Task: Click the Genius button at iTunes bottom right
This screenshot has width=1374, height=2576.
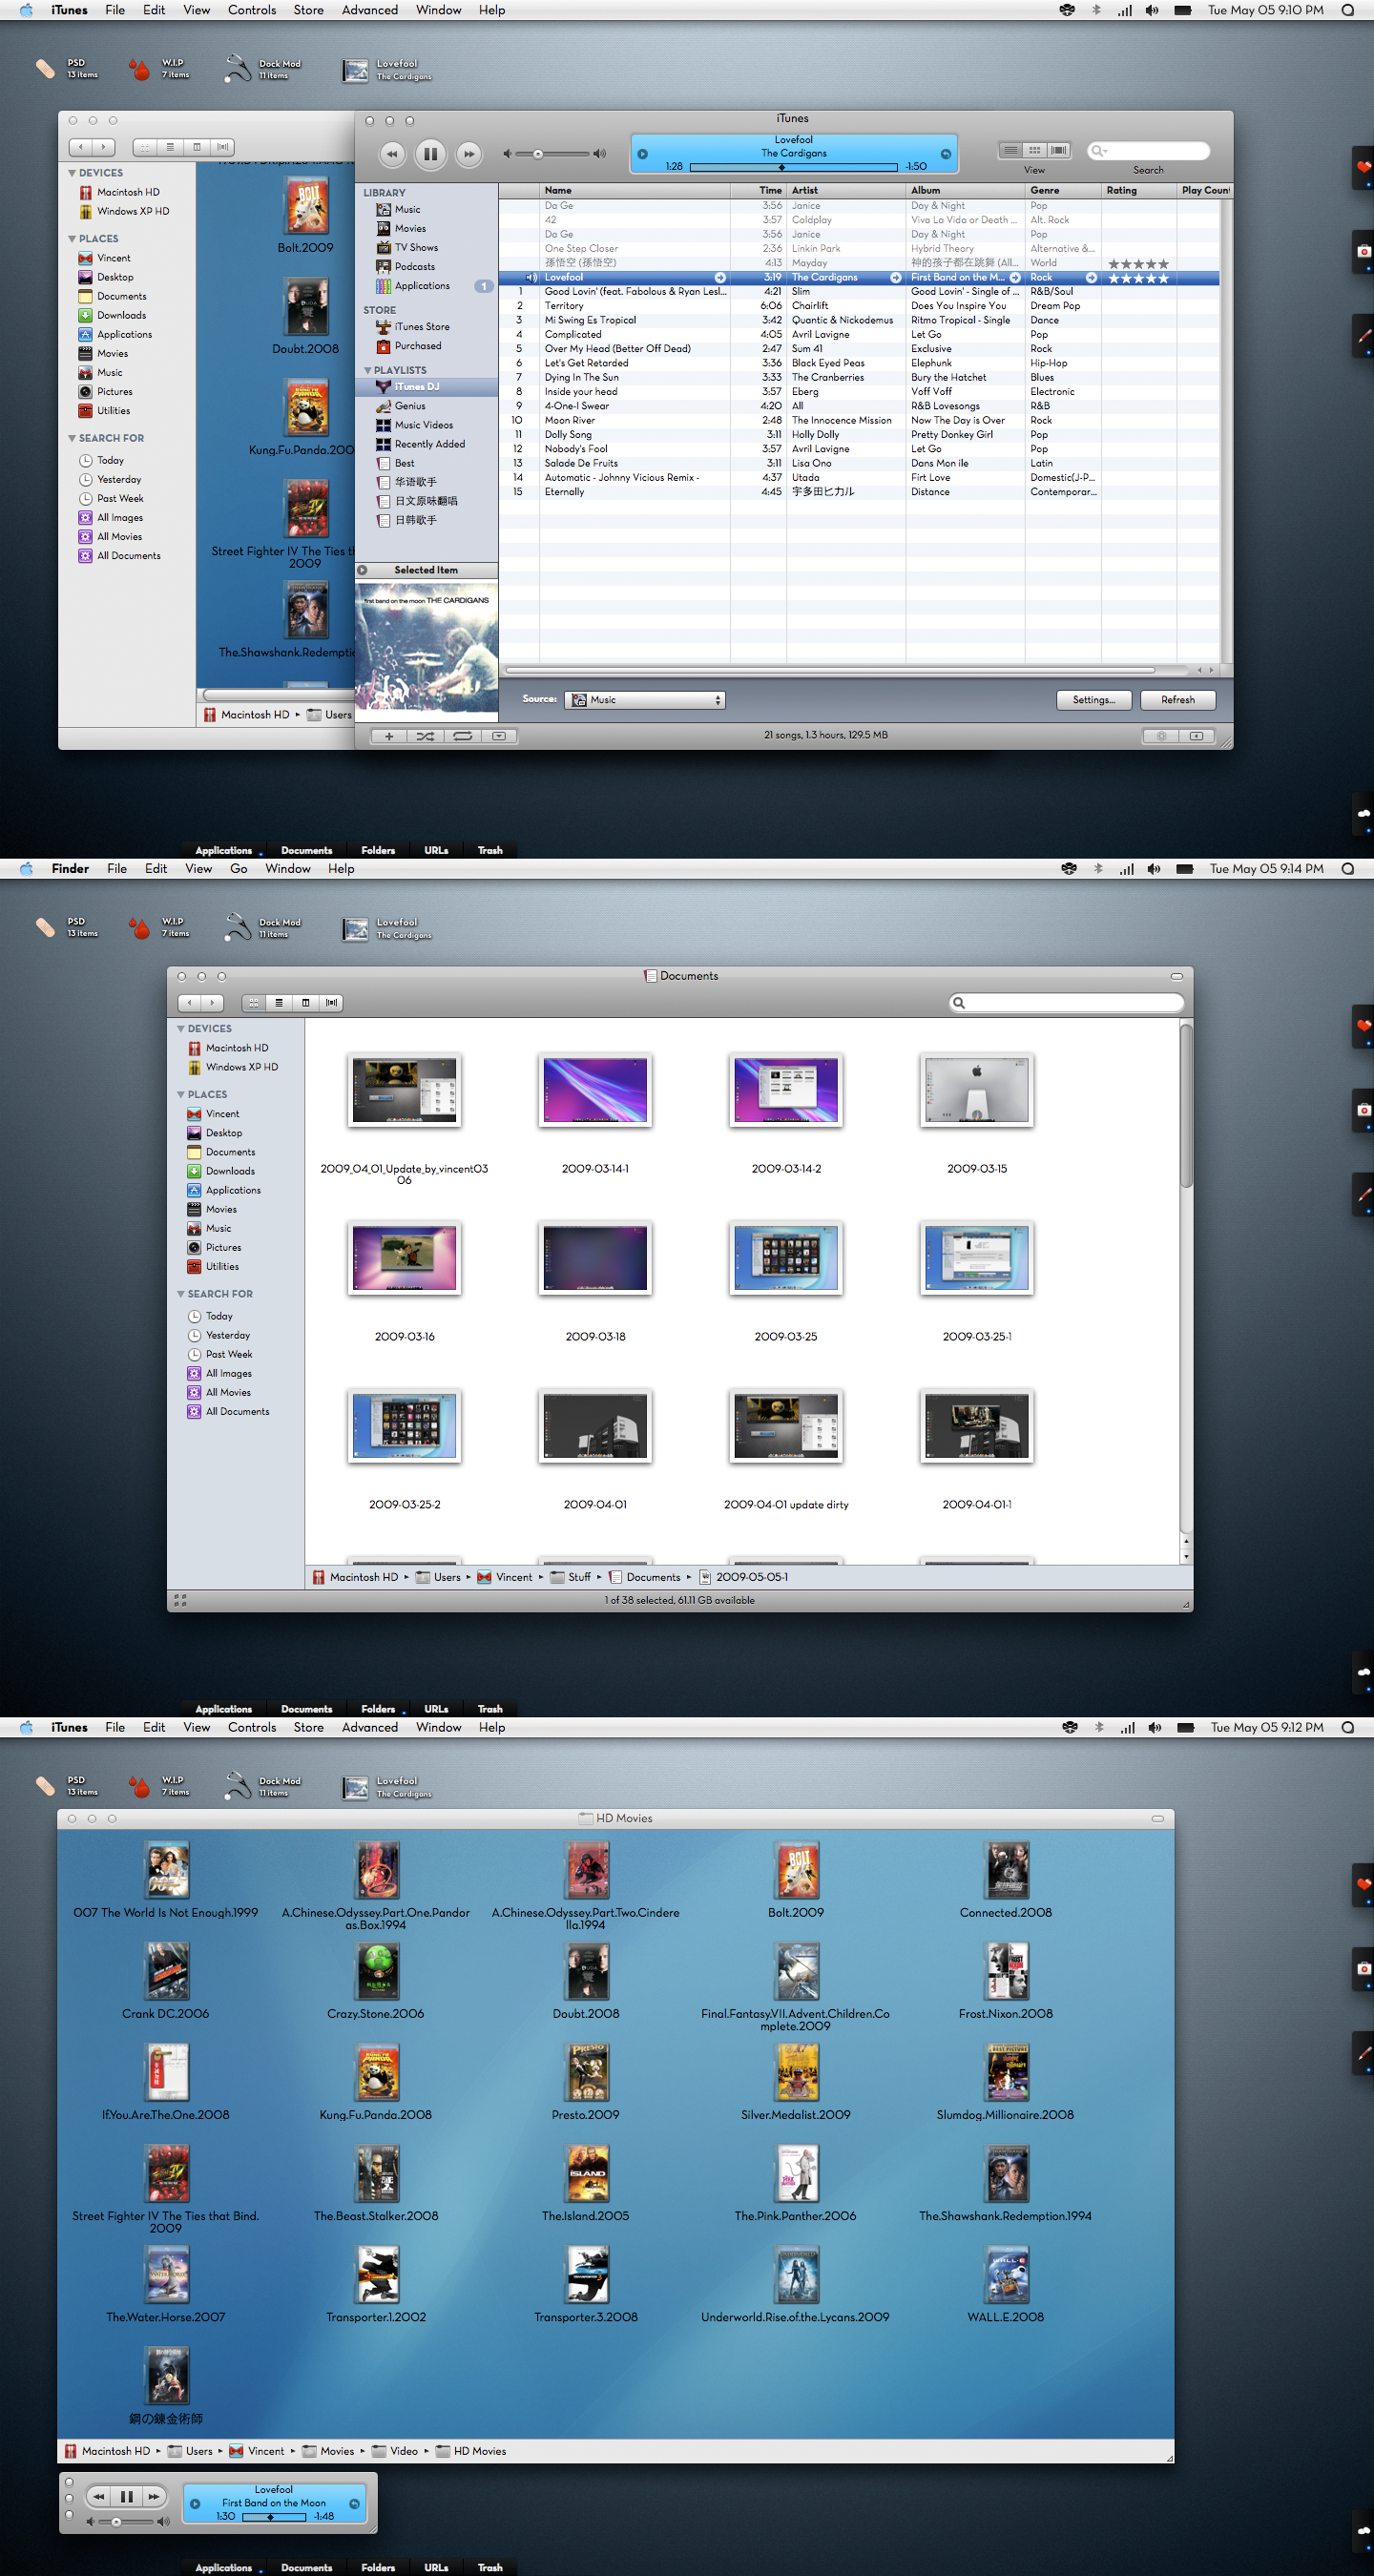Action: pos(1161,736)
